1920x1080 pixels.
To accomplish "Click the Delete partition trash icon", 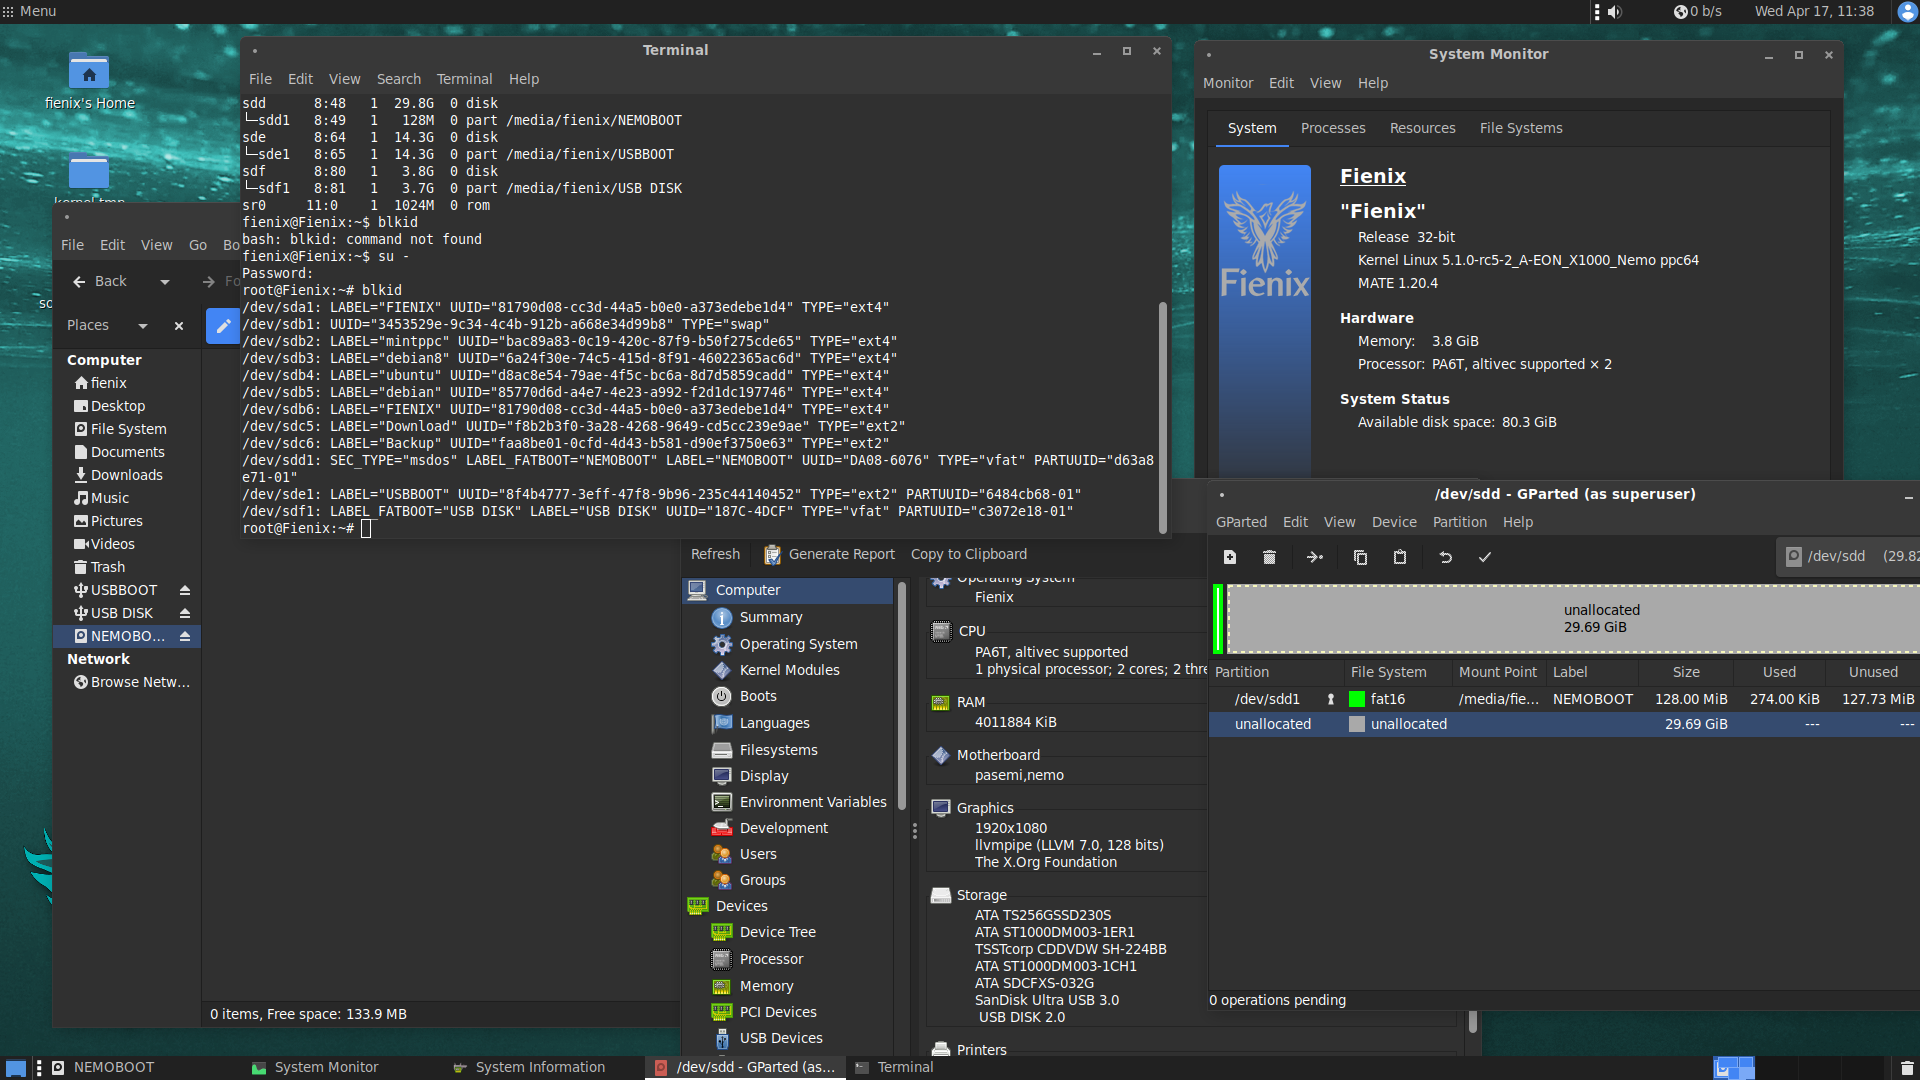I will (1269, 557).
